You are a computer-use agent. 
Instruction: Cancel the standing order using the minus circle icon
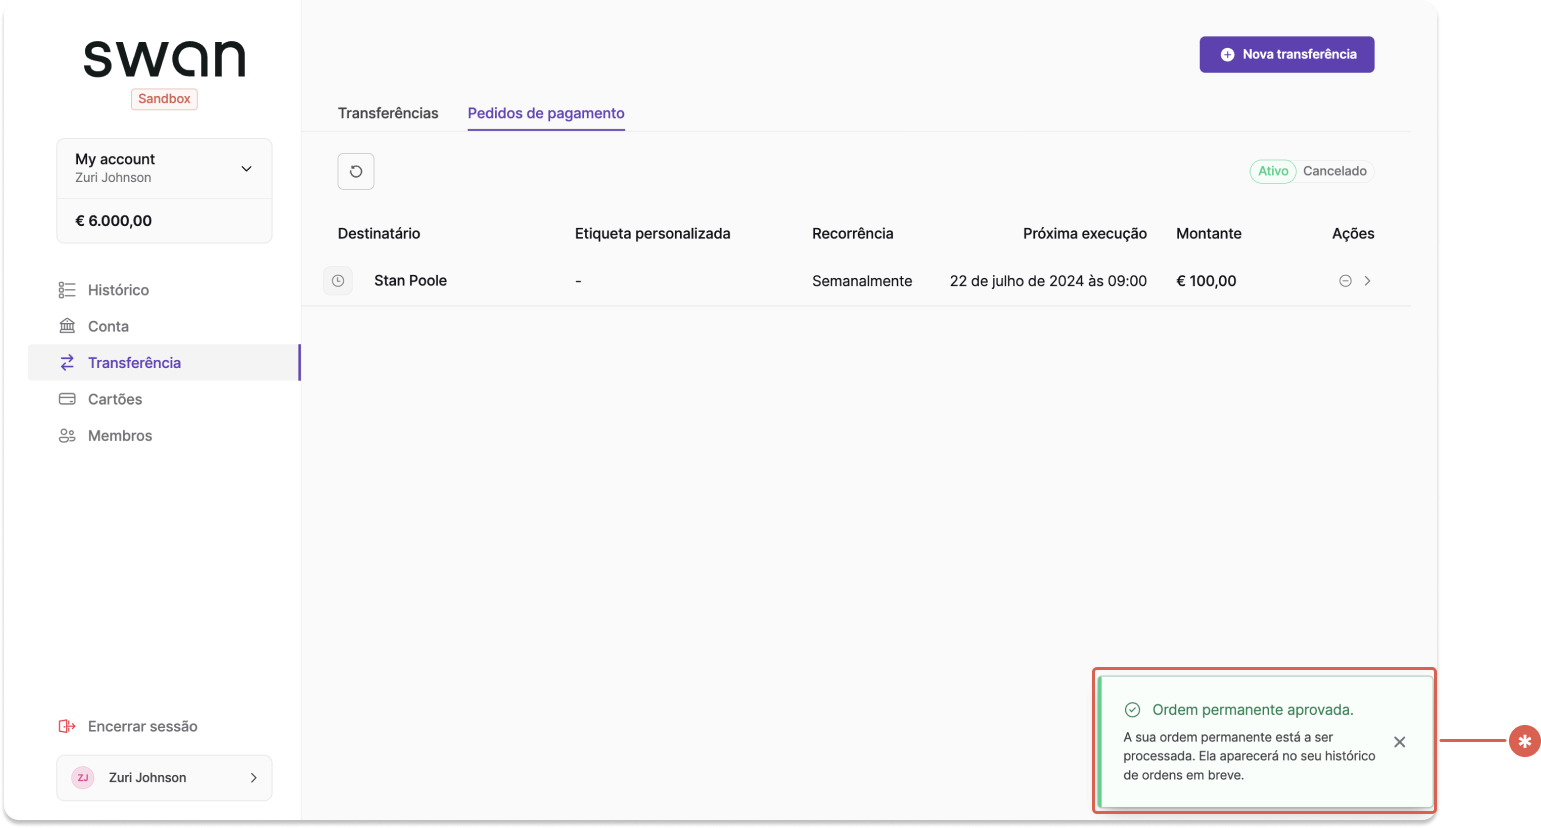click(1345, 281)
